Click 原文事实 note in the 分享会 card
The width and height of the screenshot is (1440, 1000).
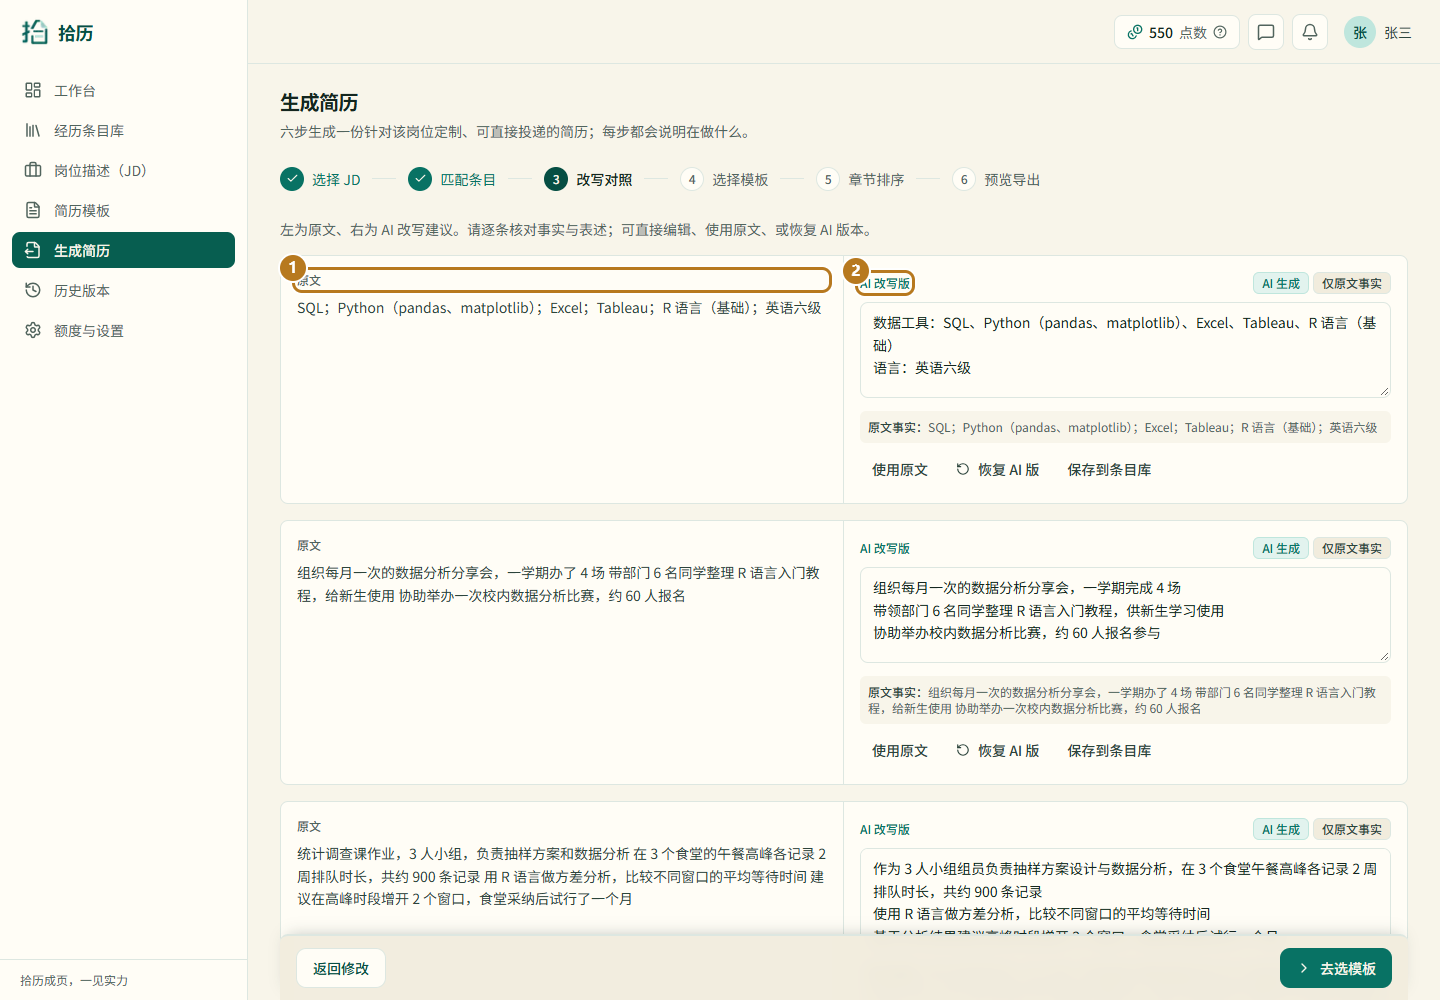coord(1125,700)
